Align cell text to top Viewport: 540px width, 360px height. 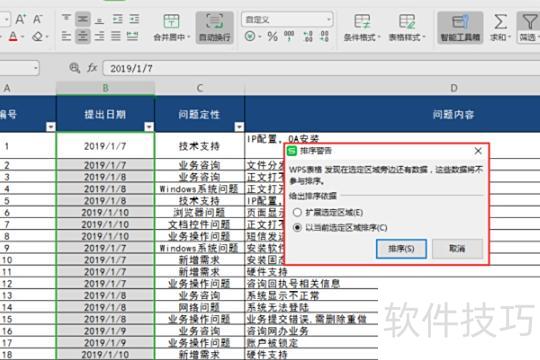click(66, 19)
